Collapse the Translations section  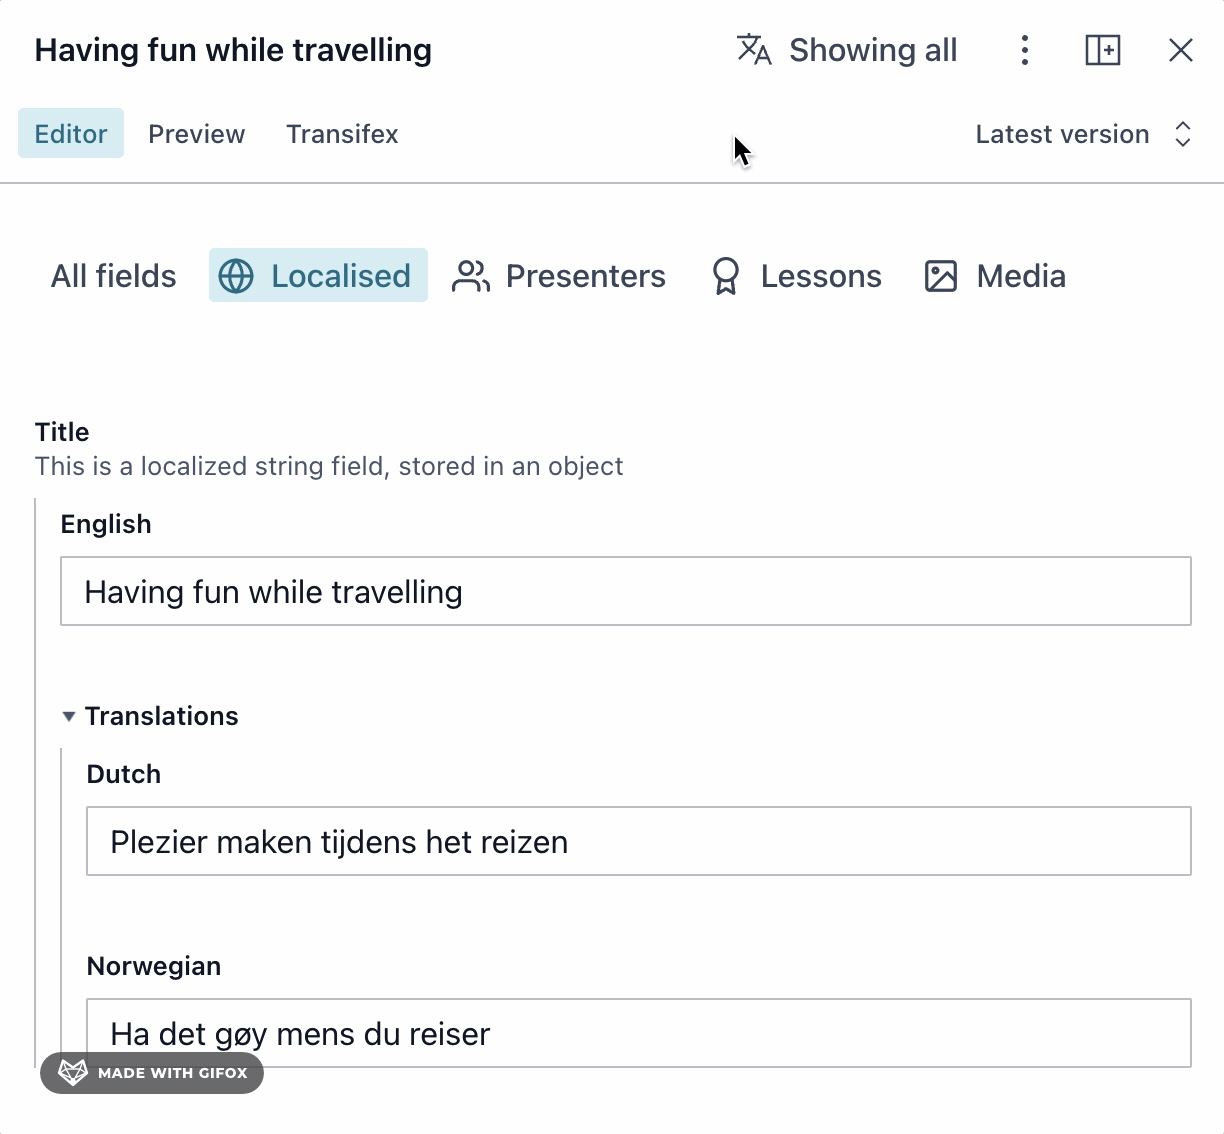[68, 716]
